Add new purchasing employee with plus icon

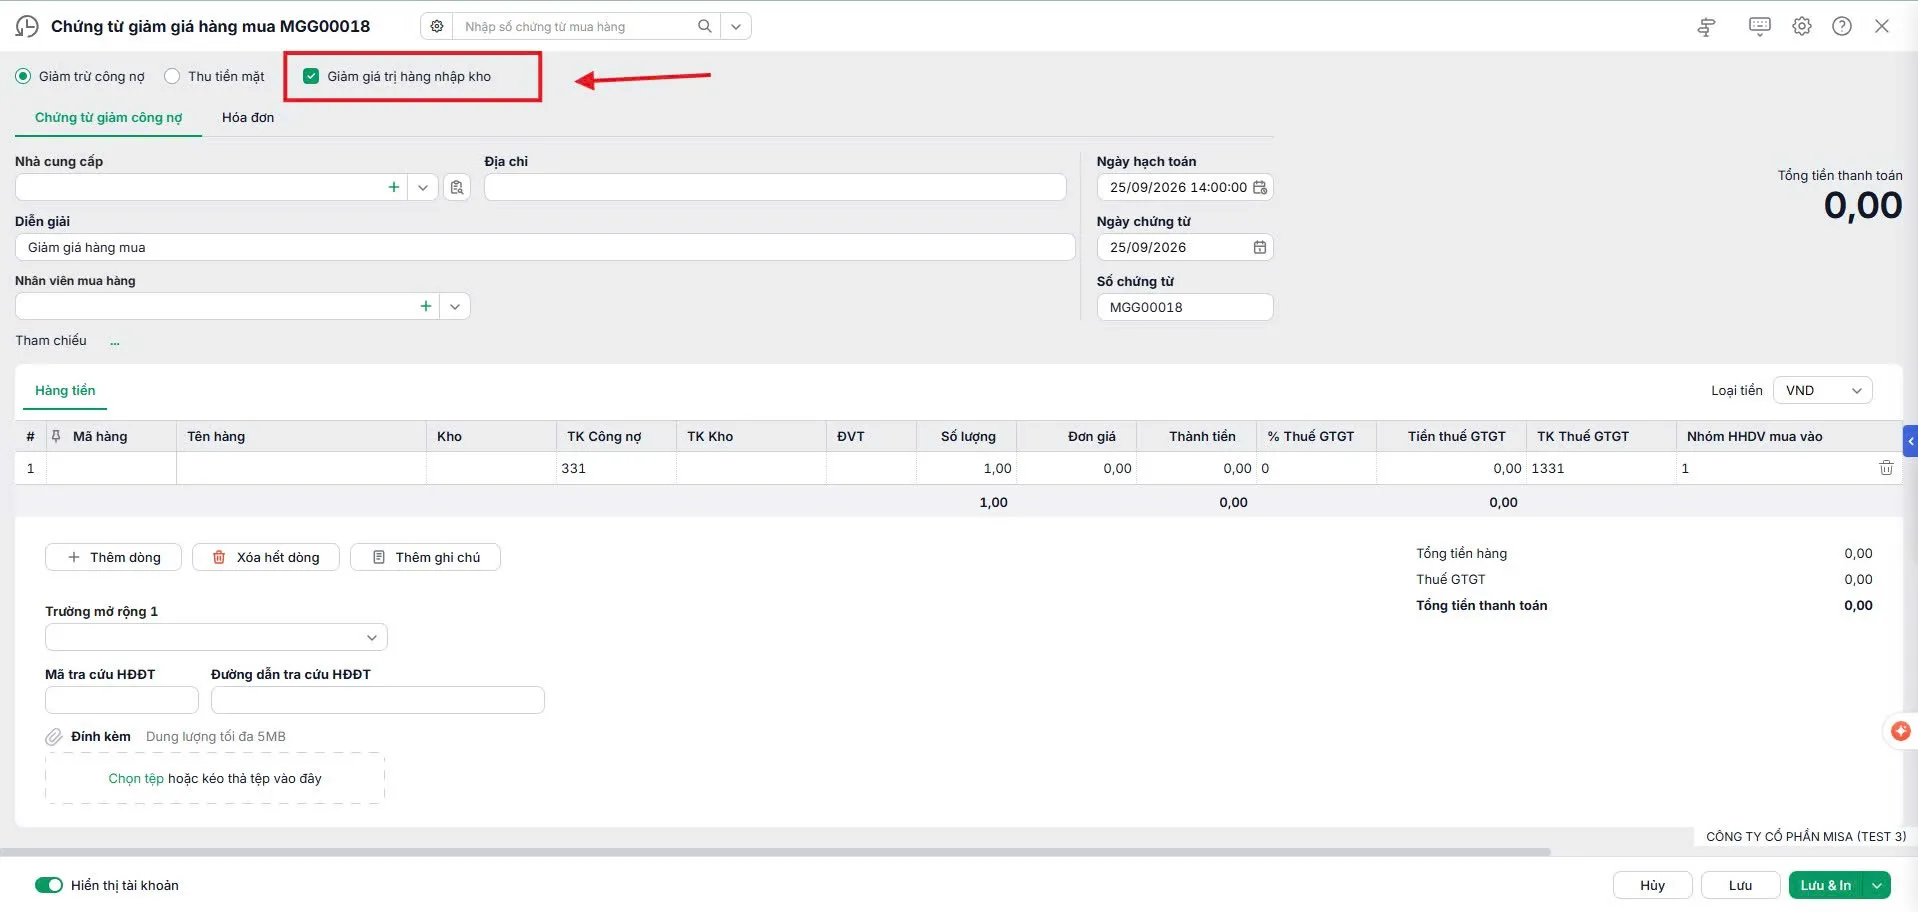tap(426, 306)
